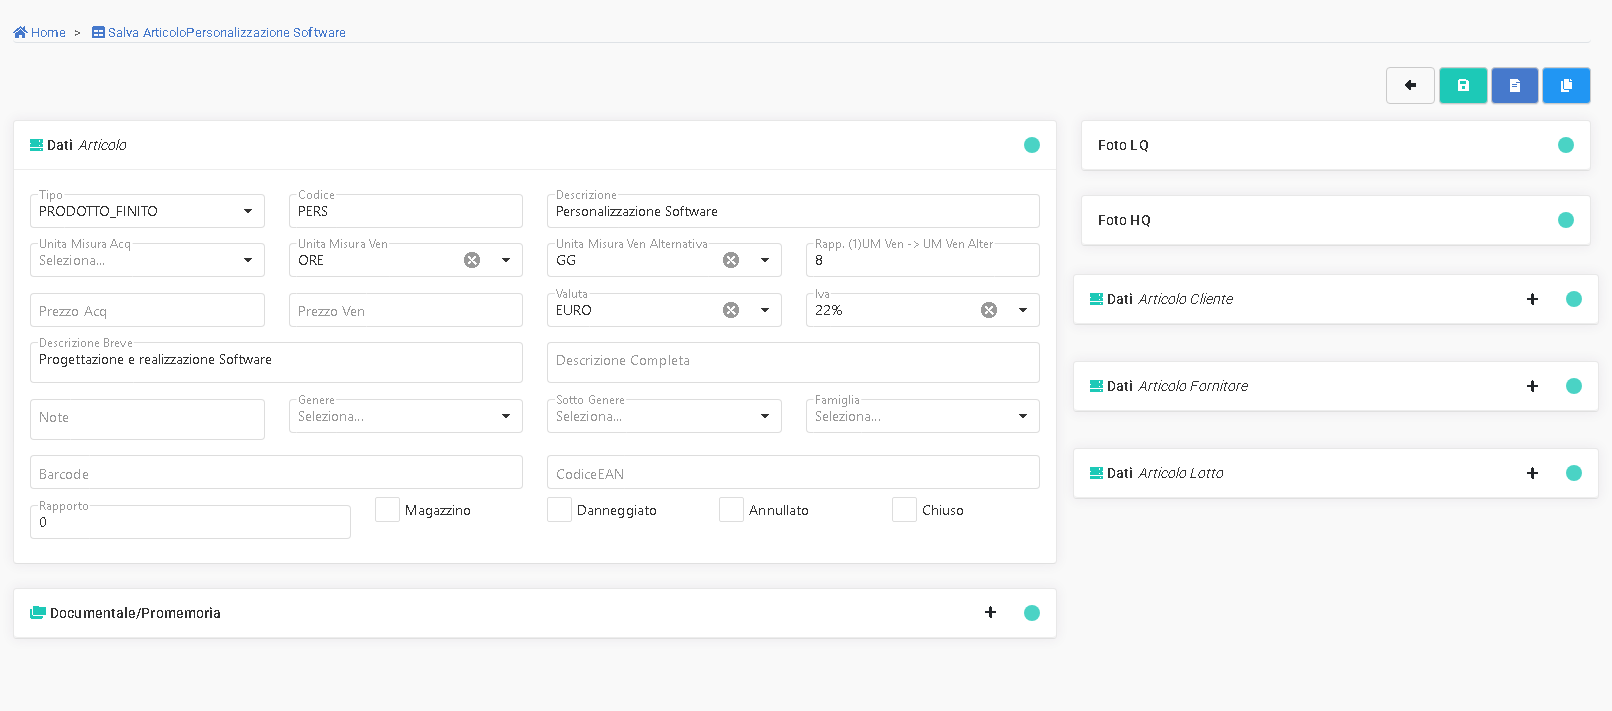Click the back arrow button
Viewport: 1612px width, 711px height.
click(1410, 86)
